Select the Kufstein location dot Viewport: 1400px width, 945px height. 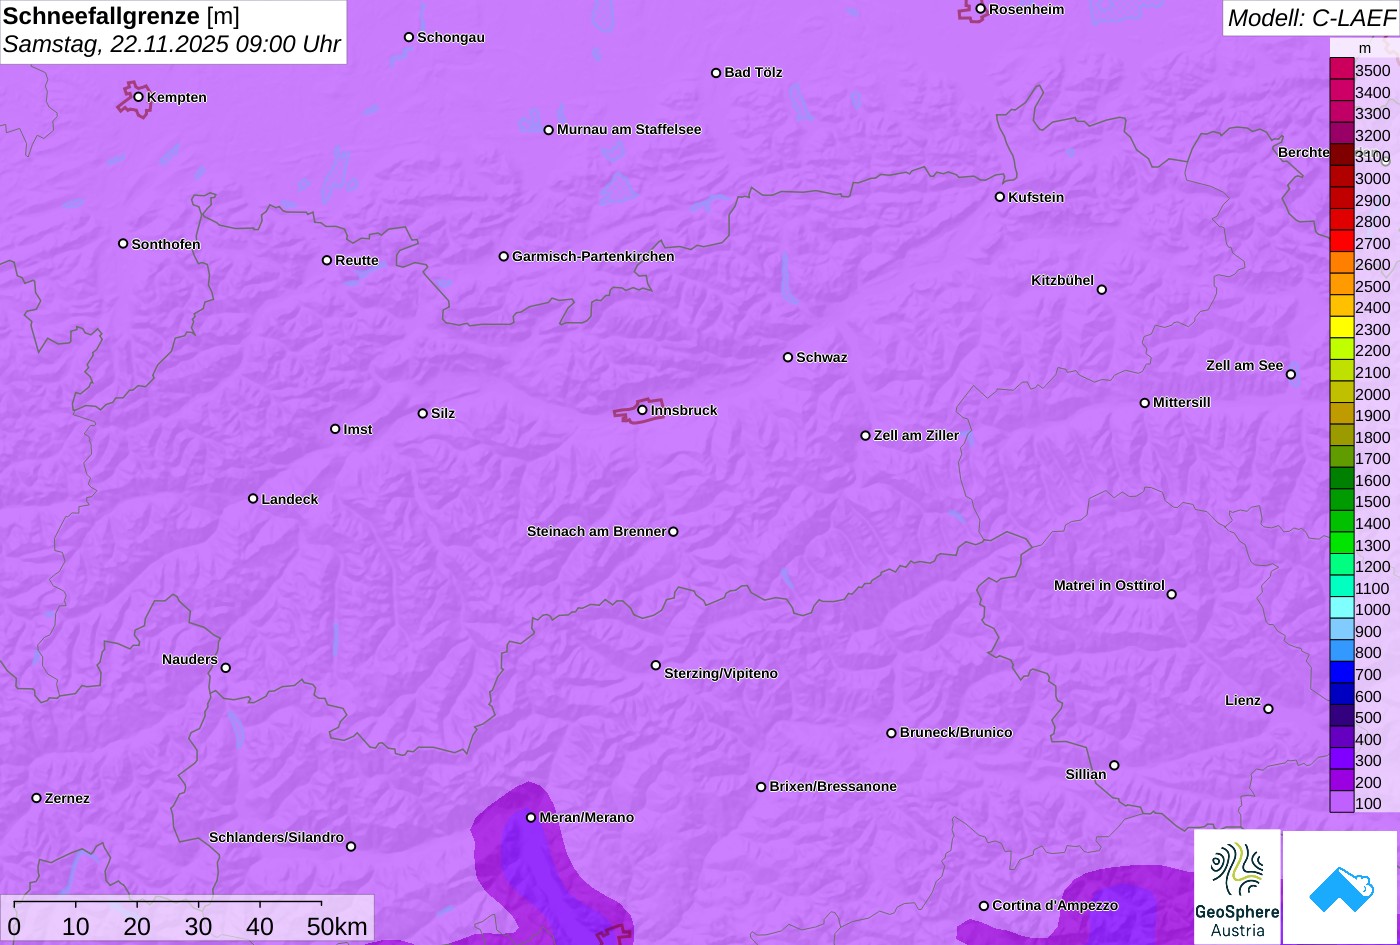(1000, 197)
